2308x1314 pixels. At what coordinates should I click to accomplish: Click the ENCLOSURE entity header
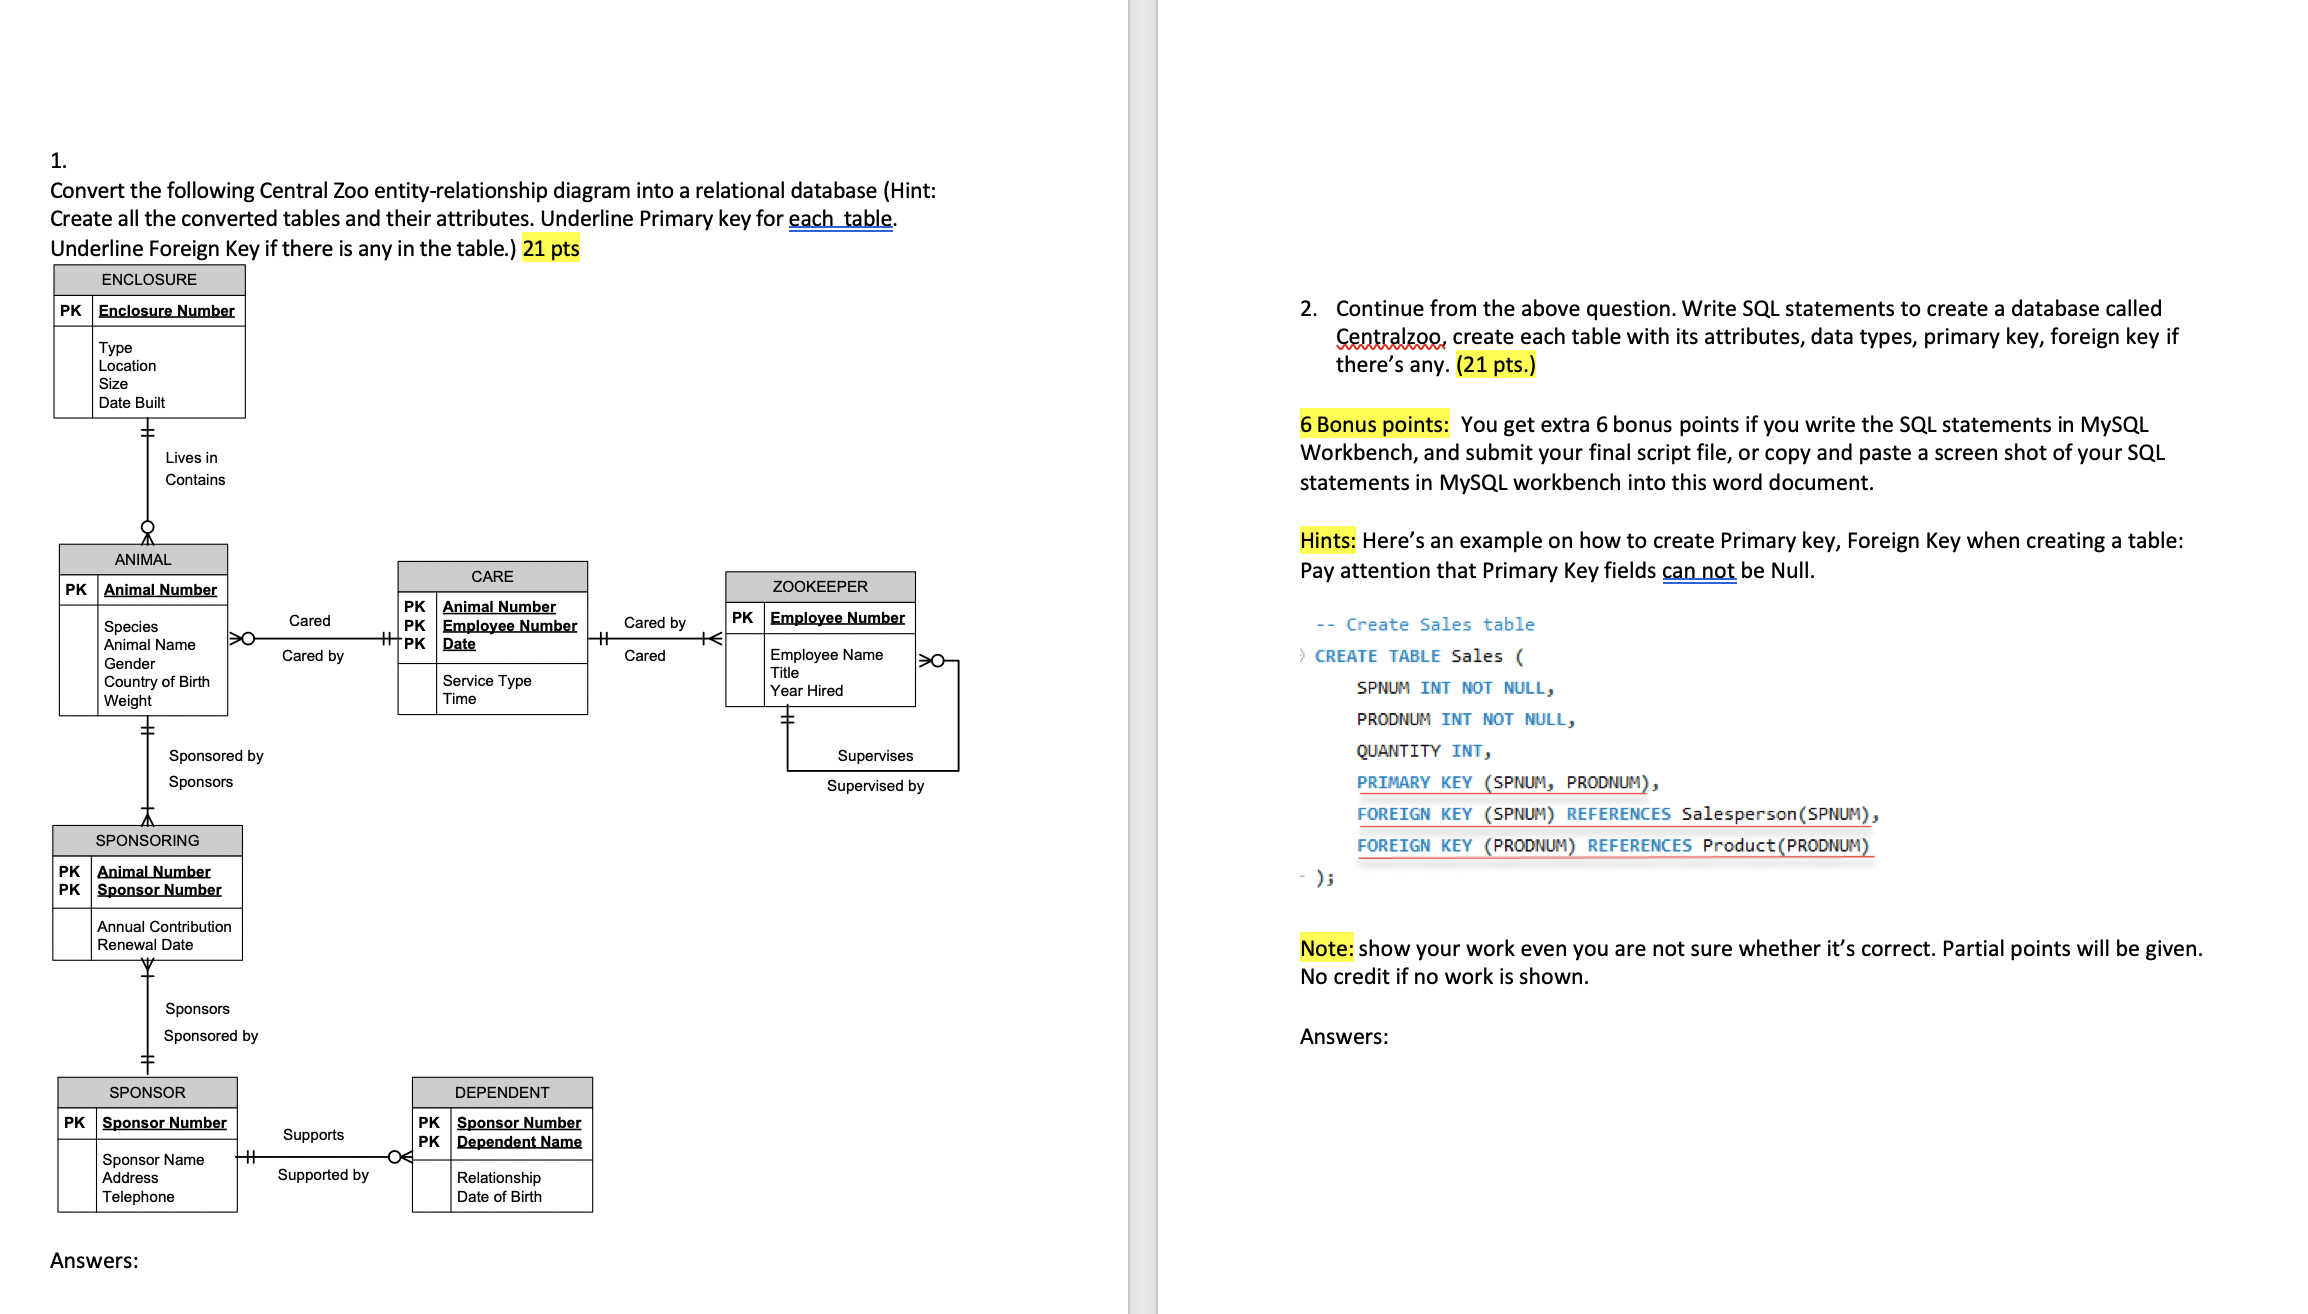pyautogui.click(x=149, y=280)
